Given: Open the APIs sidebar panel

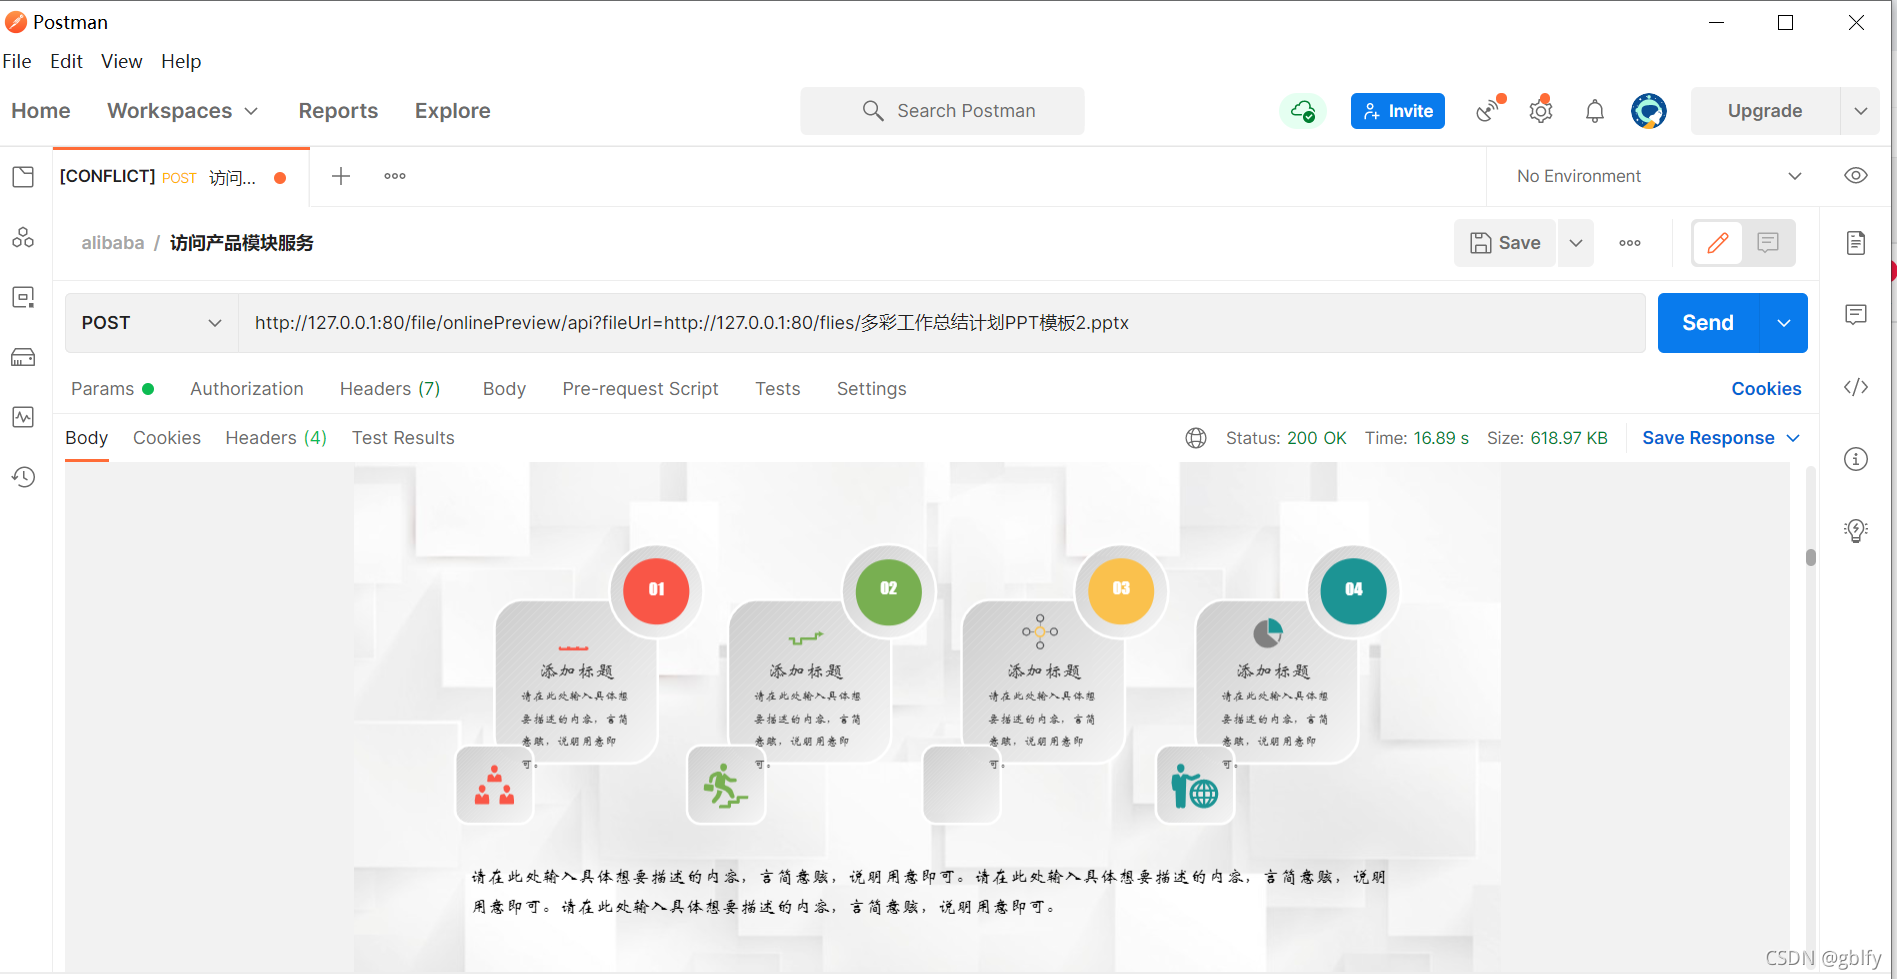Looking at the screenshot, I should coord(23,237).
